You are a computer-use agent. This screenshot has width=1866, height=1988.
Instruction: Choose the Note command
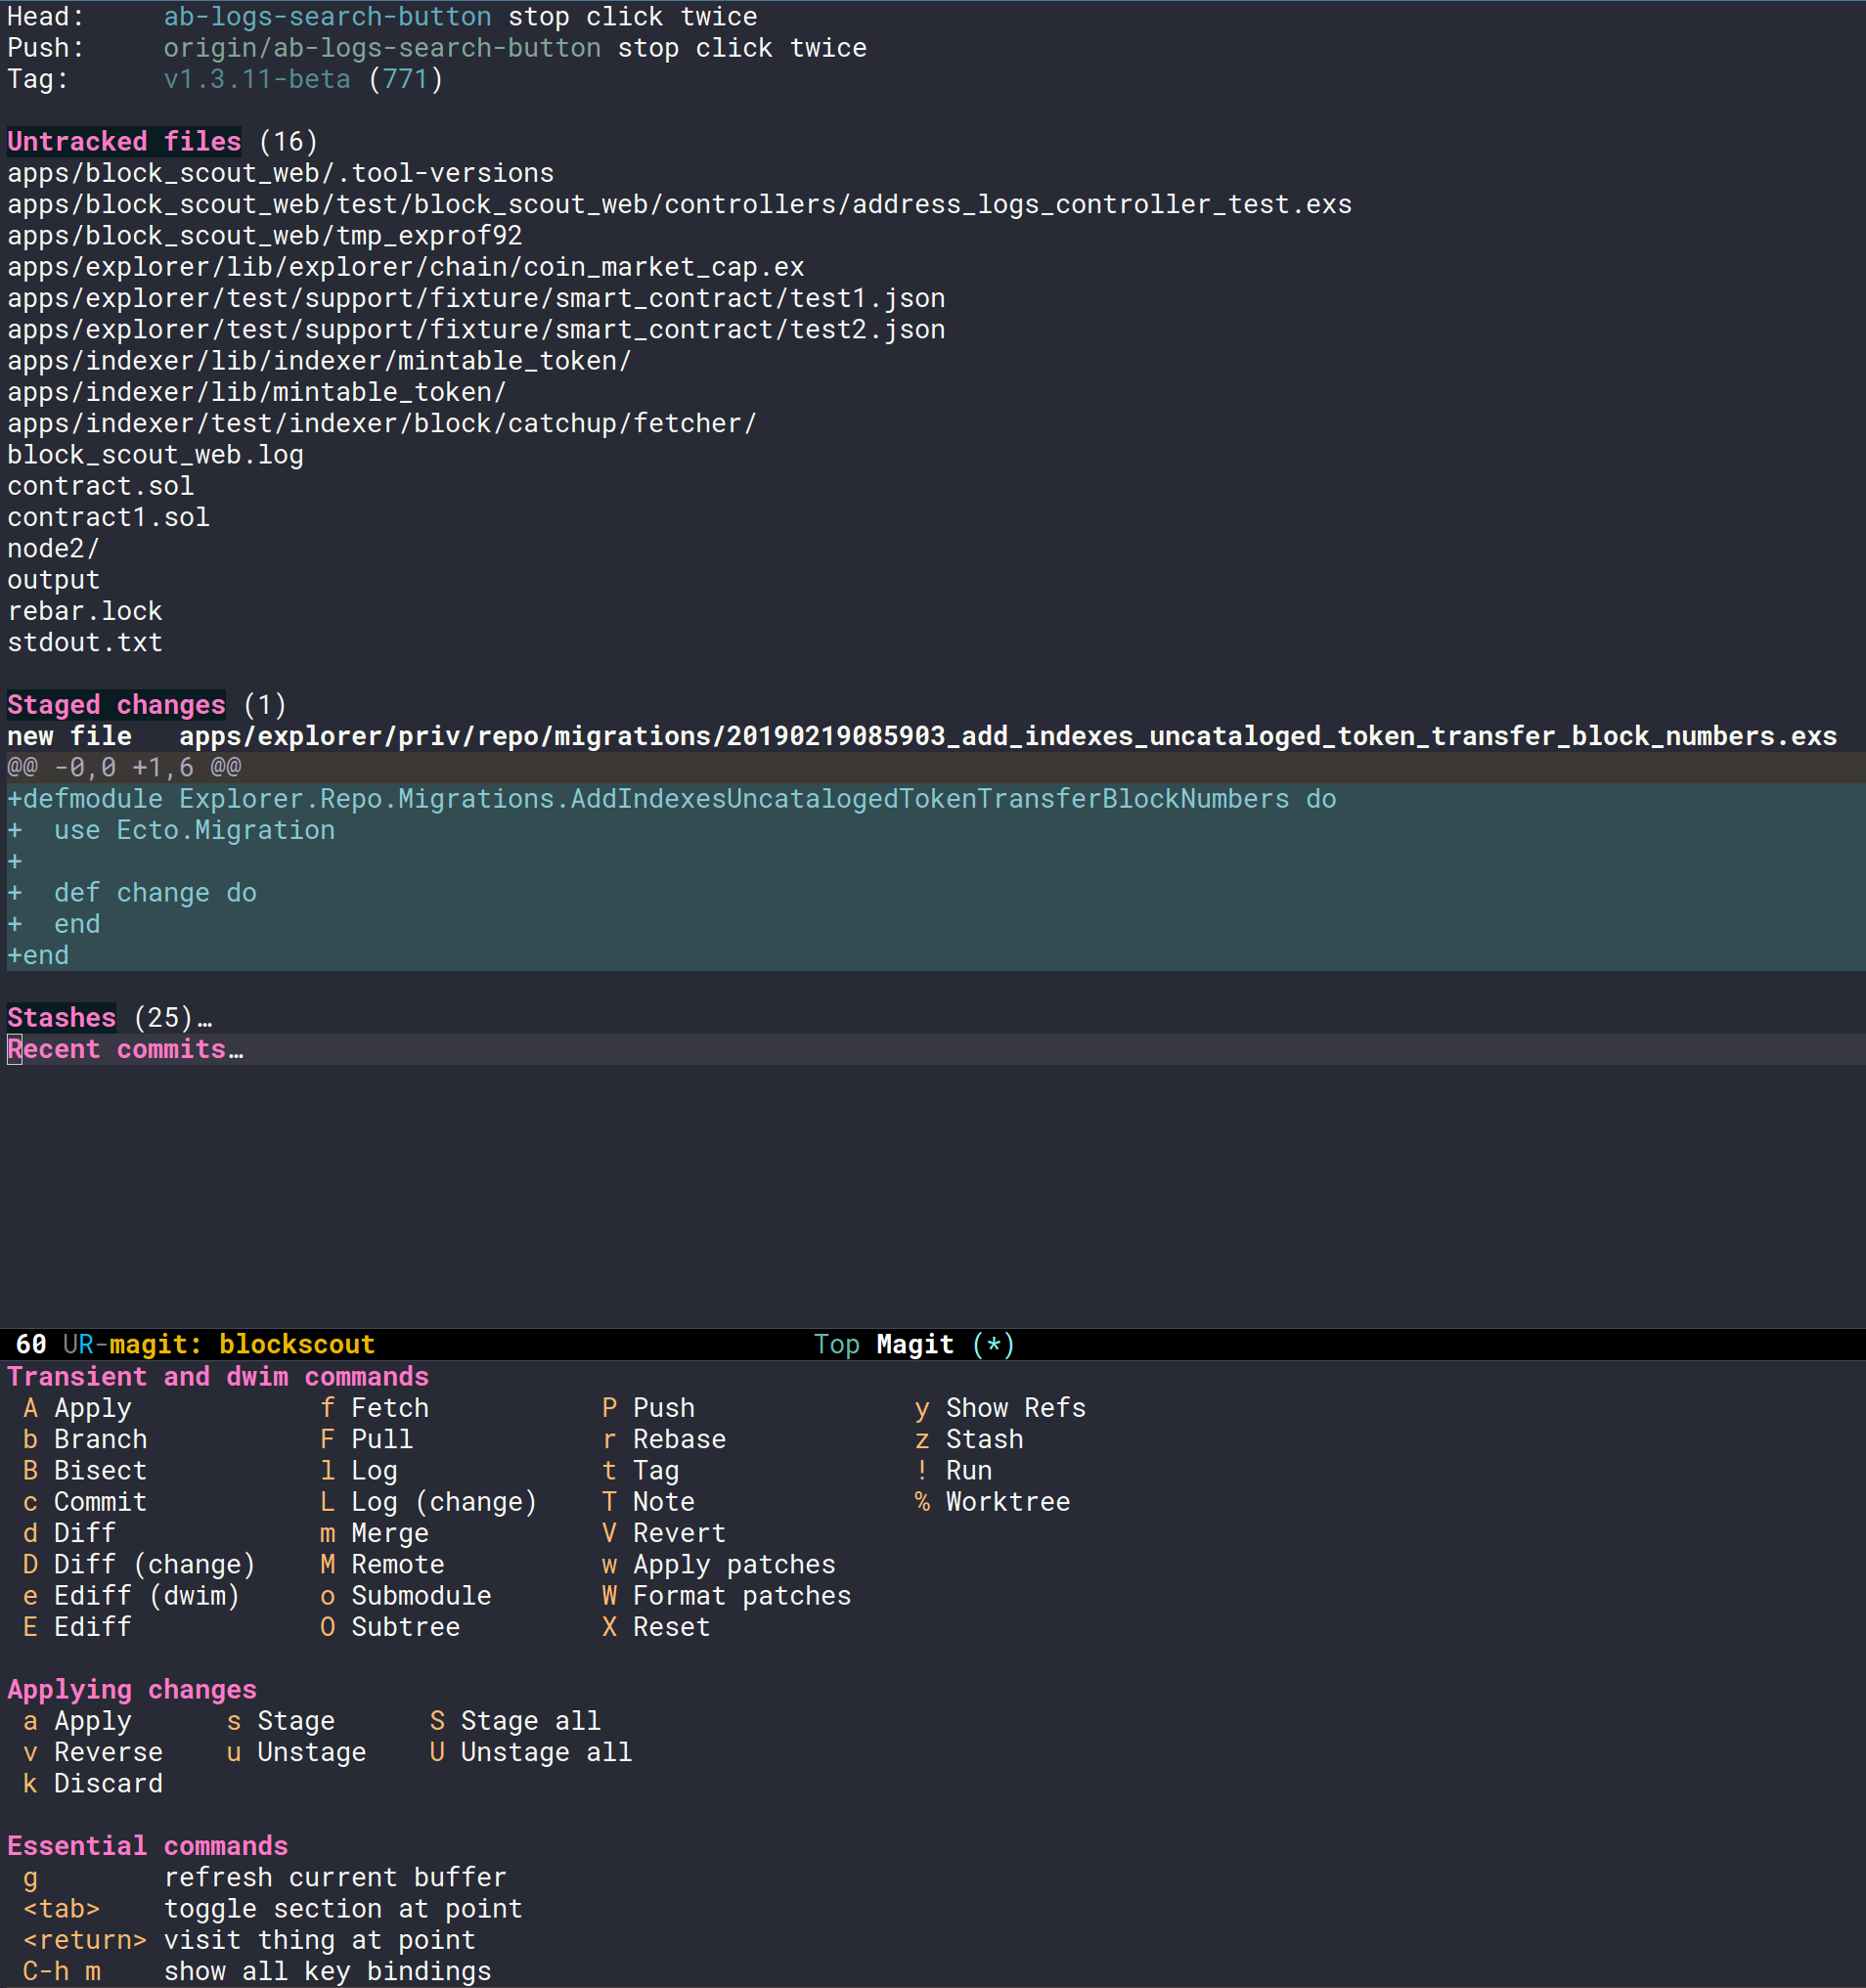pyautogui.click(x=648, y=1502)
